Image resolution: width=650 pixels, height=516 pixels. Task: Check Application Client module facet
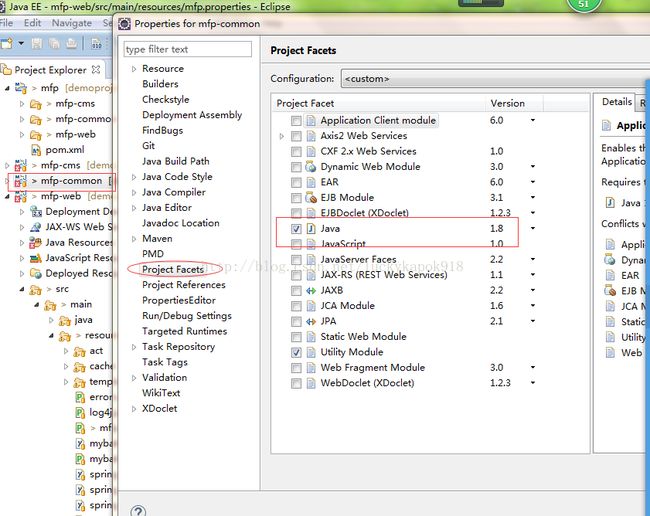coord(296,121)
